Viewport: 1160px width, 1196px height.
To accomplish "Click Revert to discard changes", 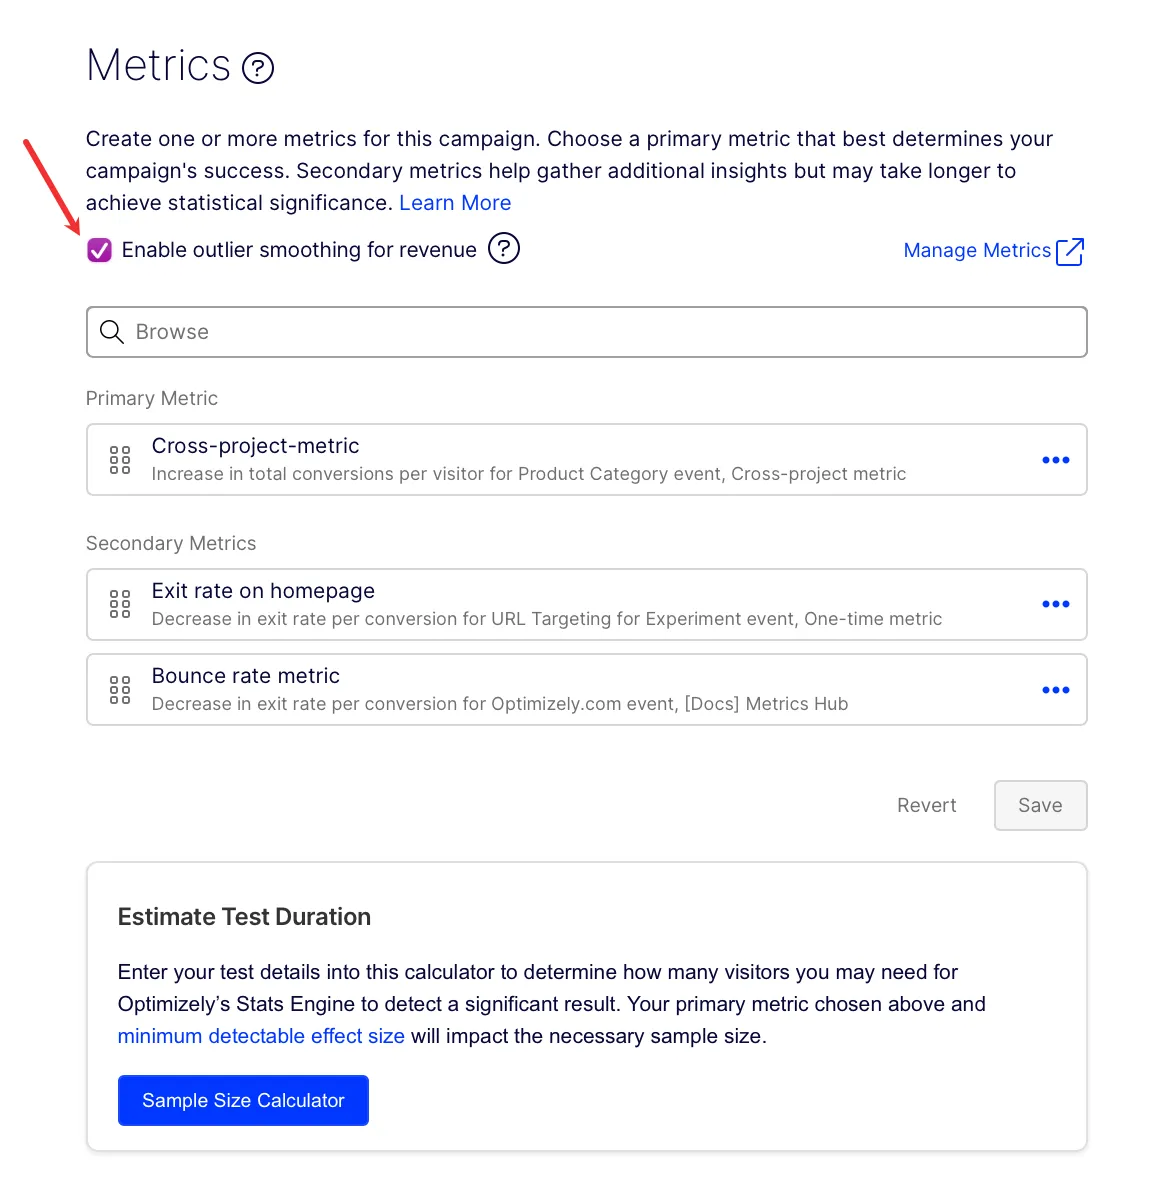I will 926,805.
